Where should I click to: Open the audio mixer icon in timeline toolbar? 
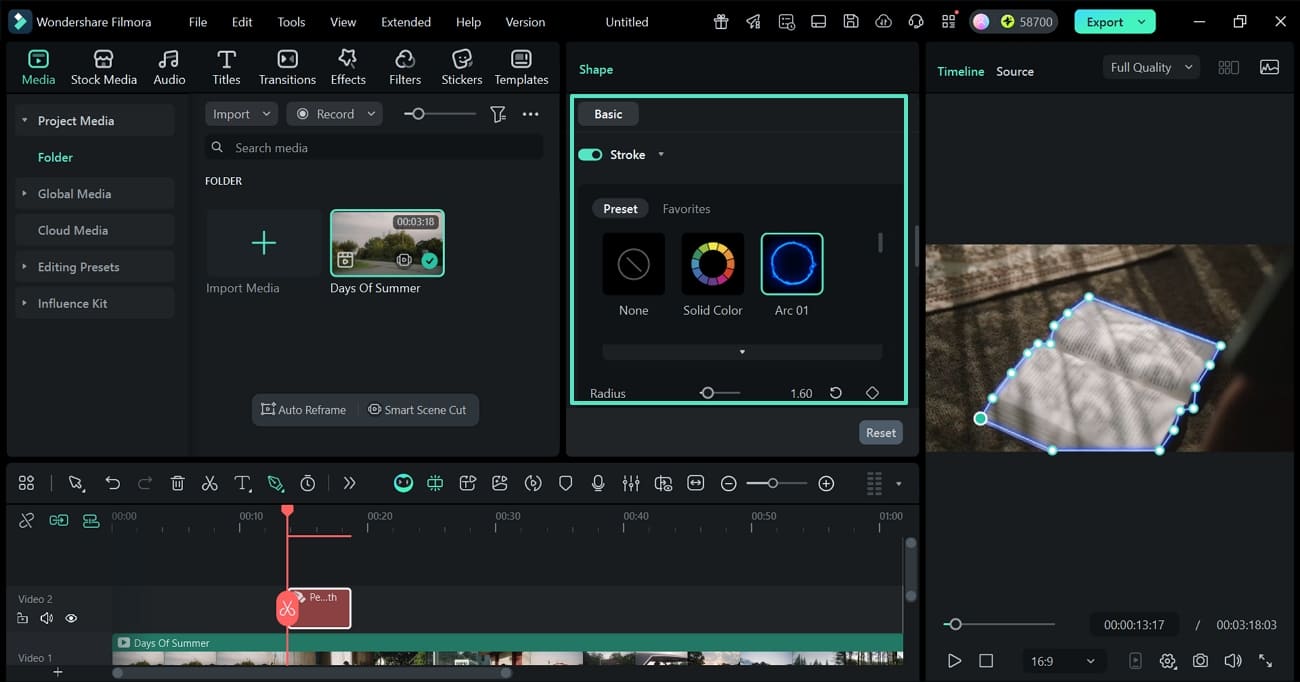(x=630, y=483)
